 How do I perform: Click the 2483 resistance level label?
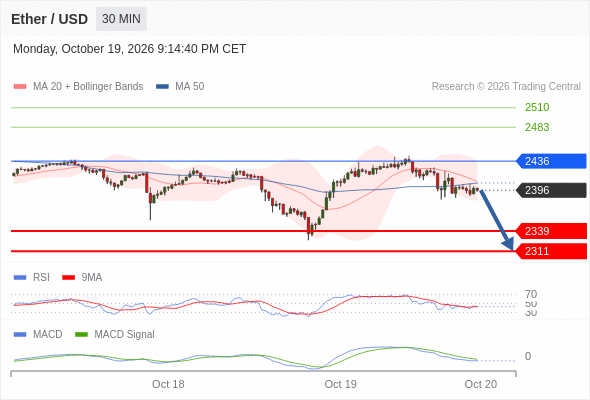[x=537, y=127]
